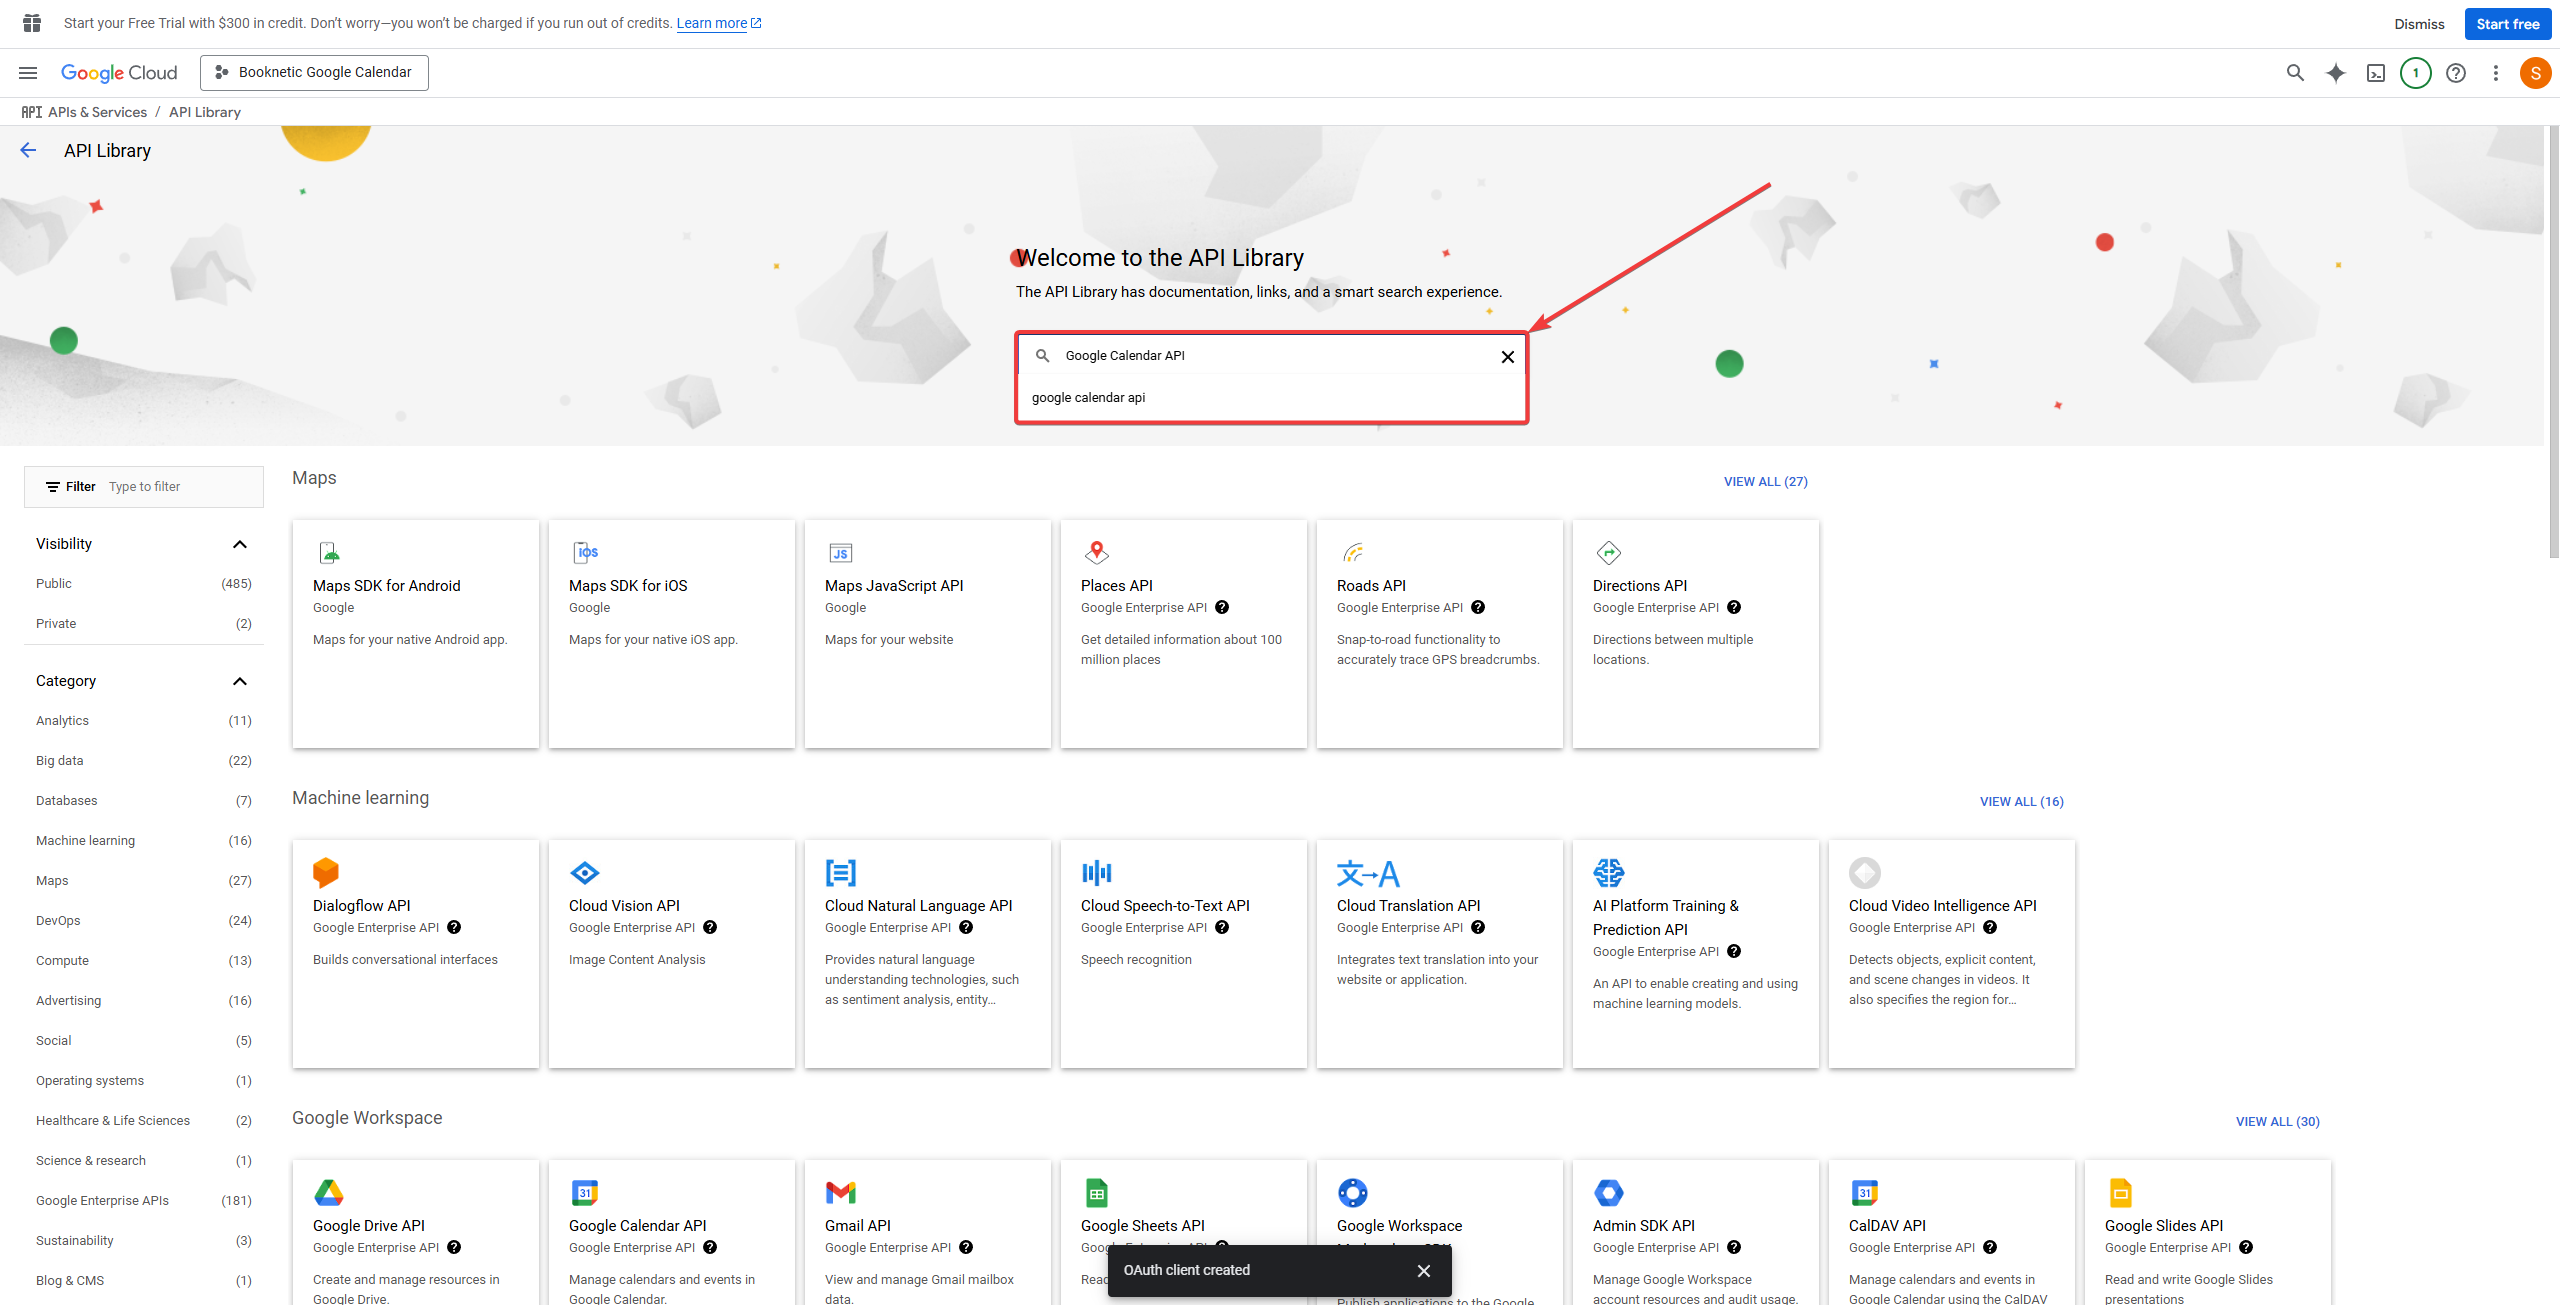Open the main navigation hamburger menu
This screenshot has width=2560, height=1305.
coord(28,73)
